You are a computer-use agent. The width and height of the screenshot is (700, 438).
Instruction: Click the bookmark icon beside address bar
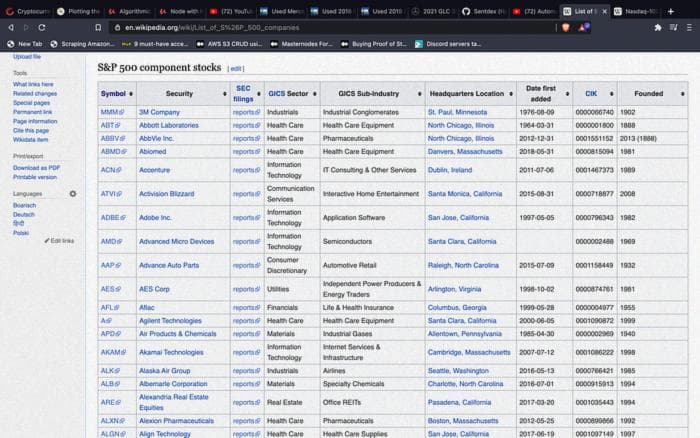pos(98,28)
